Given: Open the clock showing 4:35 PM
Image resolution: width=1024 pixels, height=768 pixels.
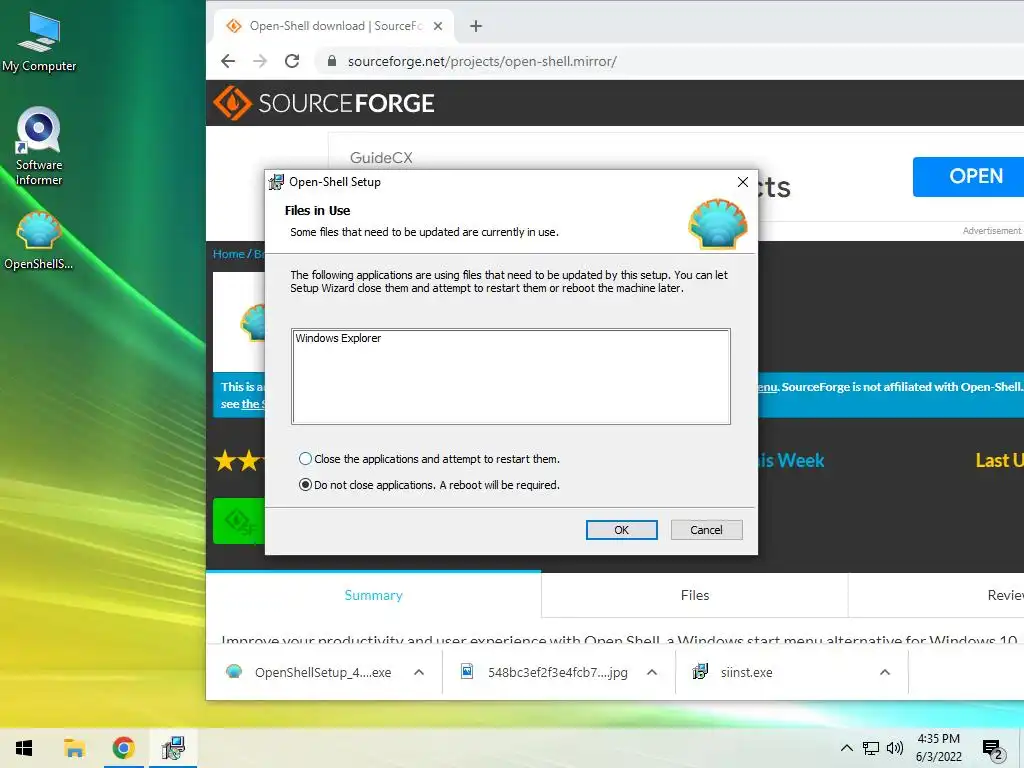Looking at the screenshot, I should click(x=938, y=748).
